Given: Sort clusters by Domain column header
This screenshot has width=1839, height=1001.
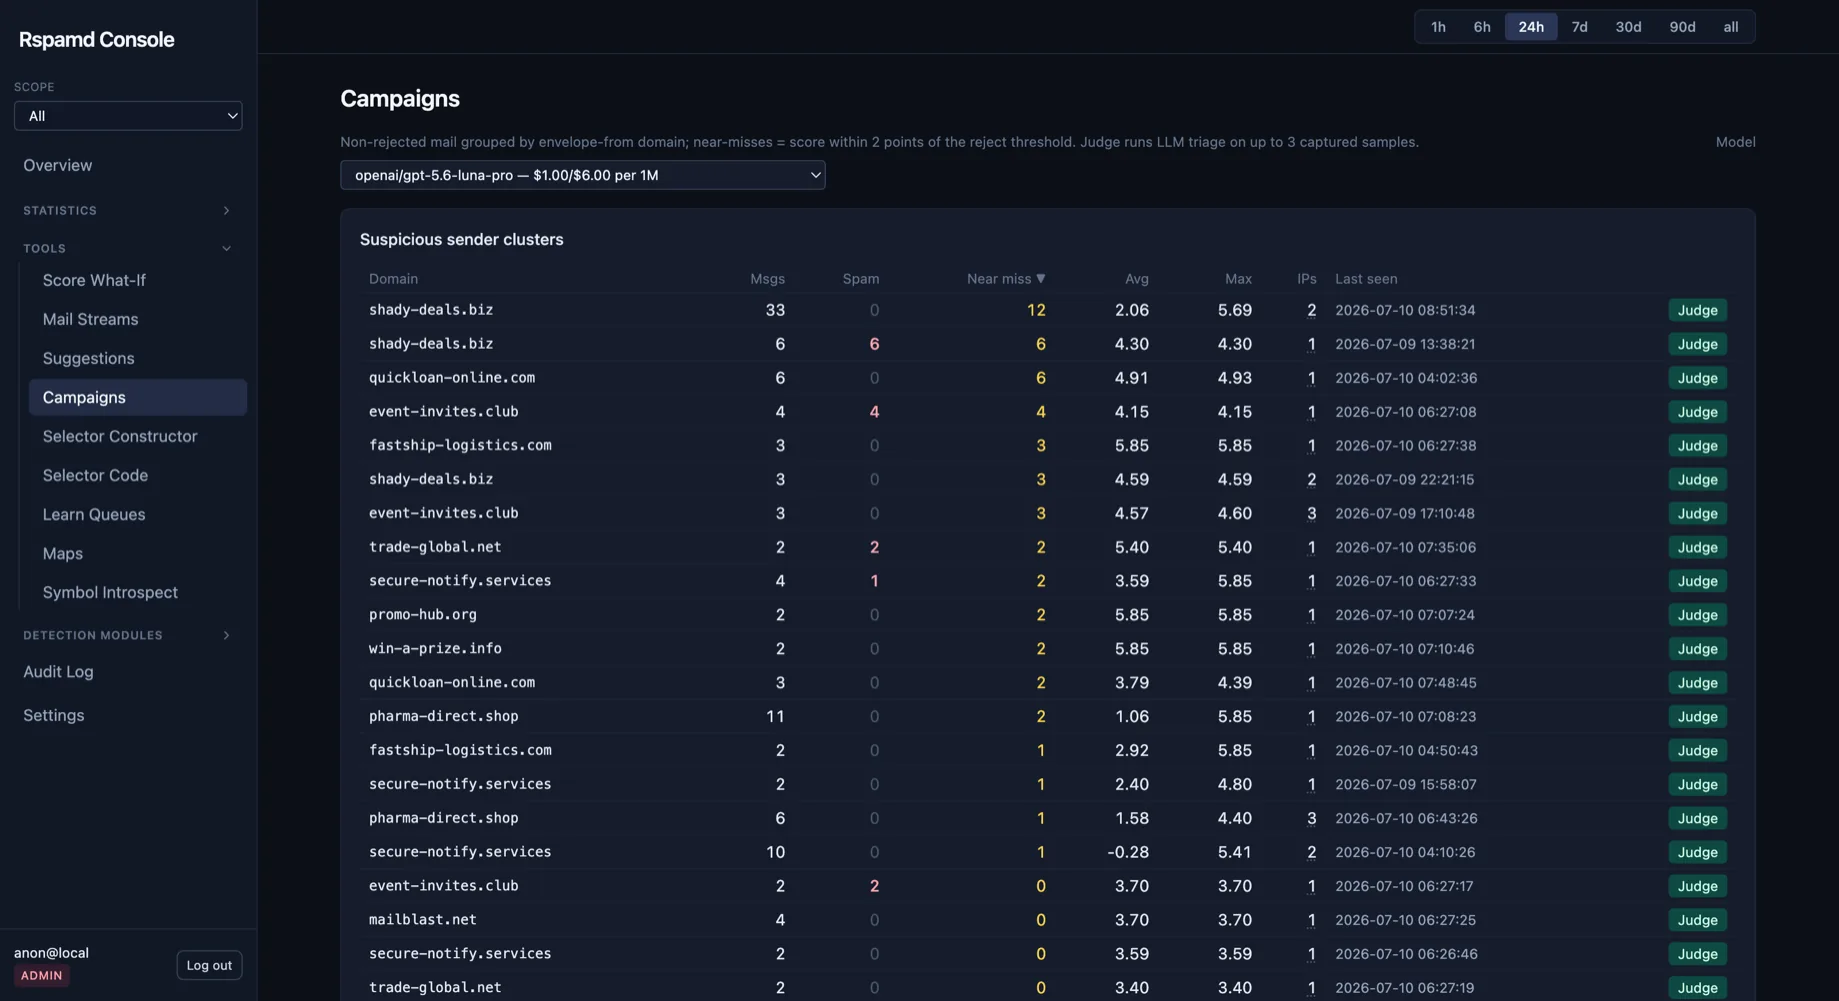Looking at the screenshot, I should click(393, 279).
